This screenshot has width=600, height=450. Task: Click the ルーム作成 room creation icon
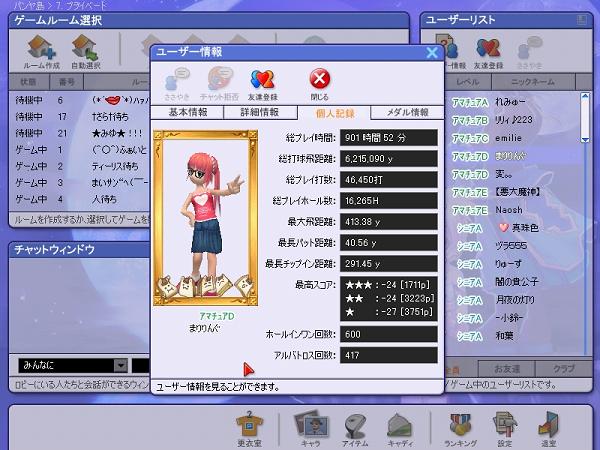pyautogui.click(x=41, y=52)
